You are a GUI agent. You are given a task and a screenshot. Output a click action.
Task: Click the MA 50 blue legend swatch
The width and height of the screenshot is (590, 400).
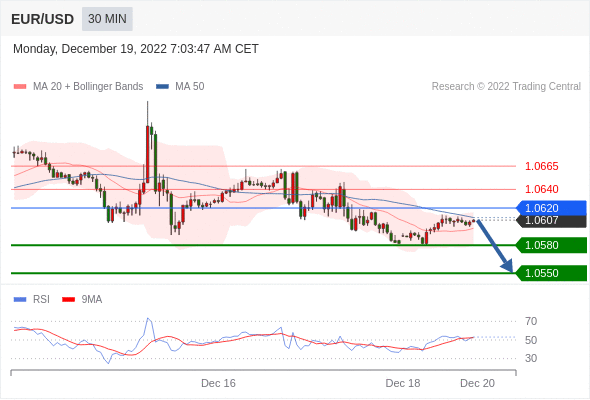point(162,87)
